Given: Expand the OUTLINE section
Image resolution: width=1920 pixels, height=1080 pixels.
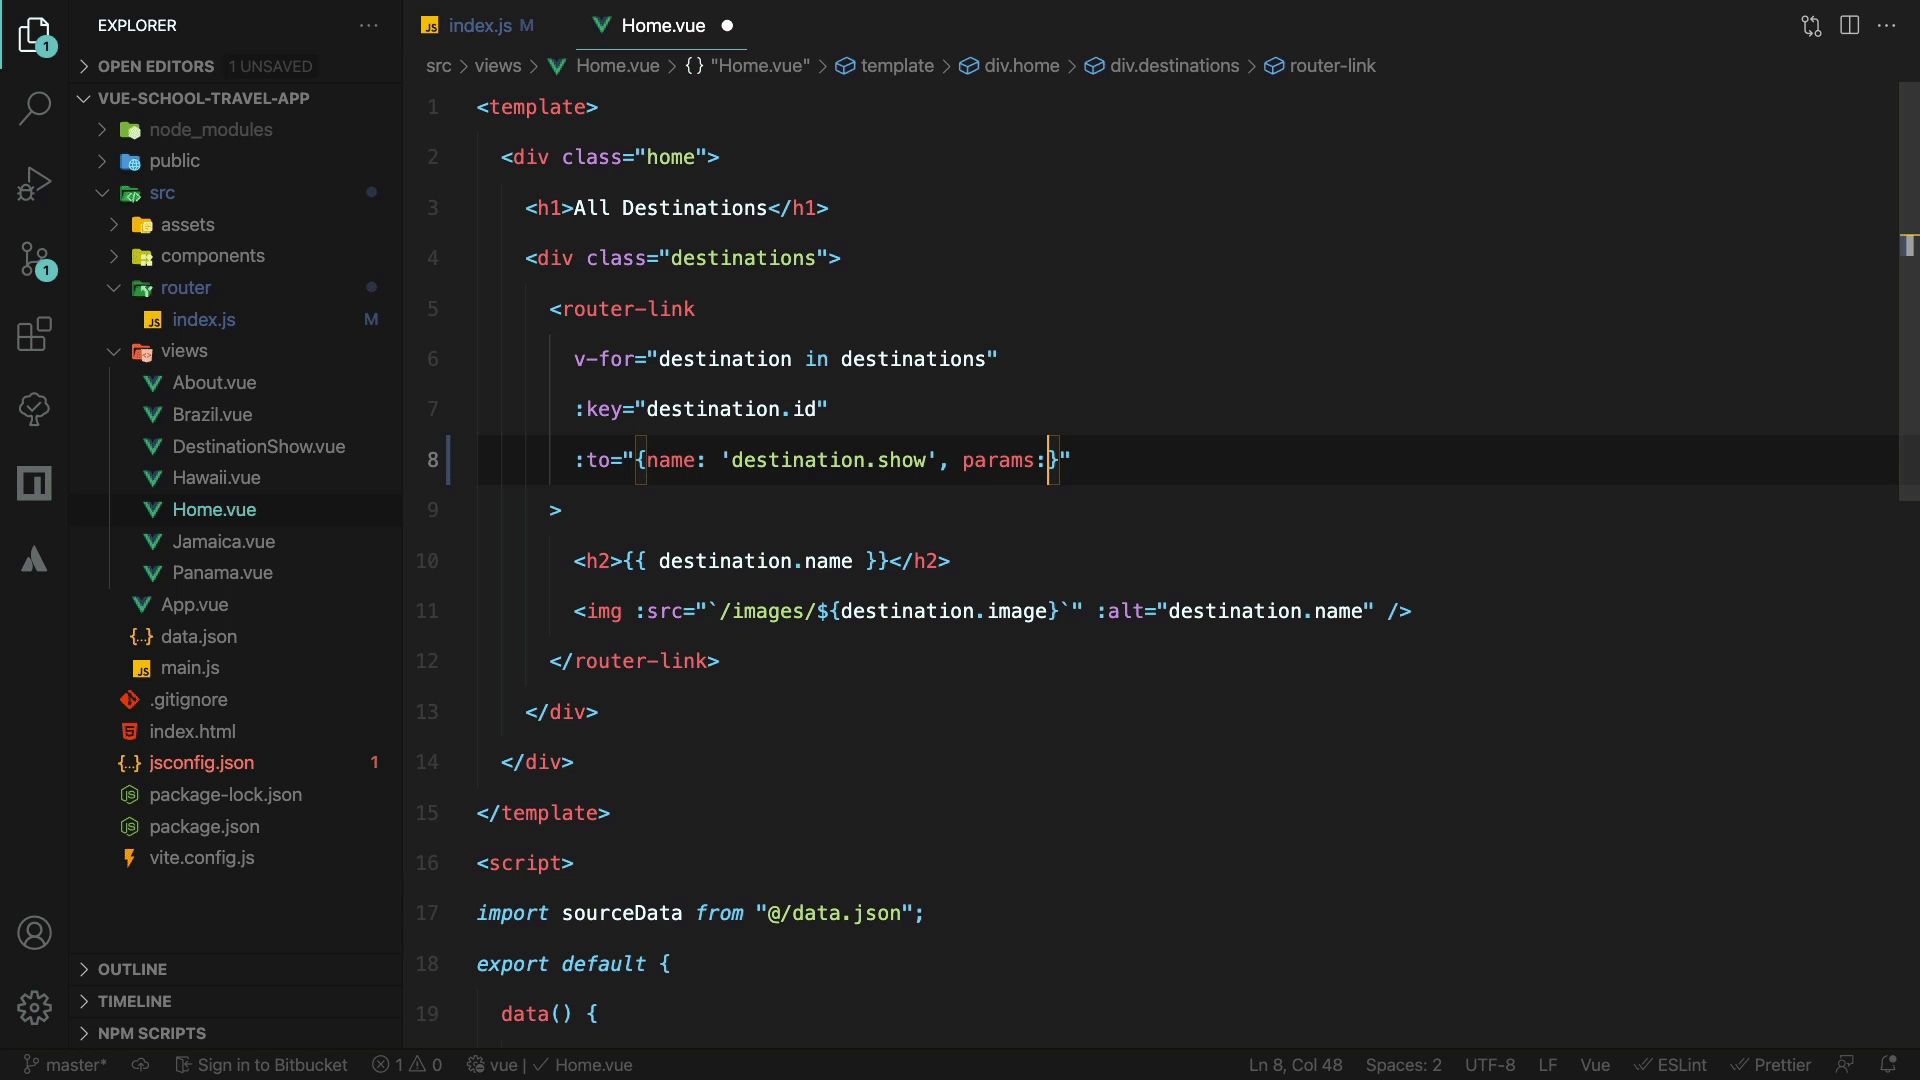Looking at the screenshot, I should click(x=132, y=969).
